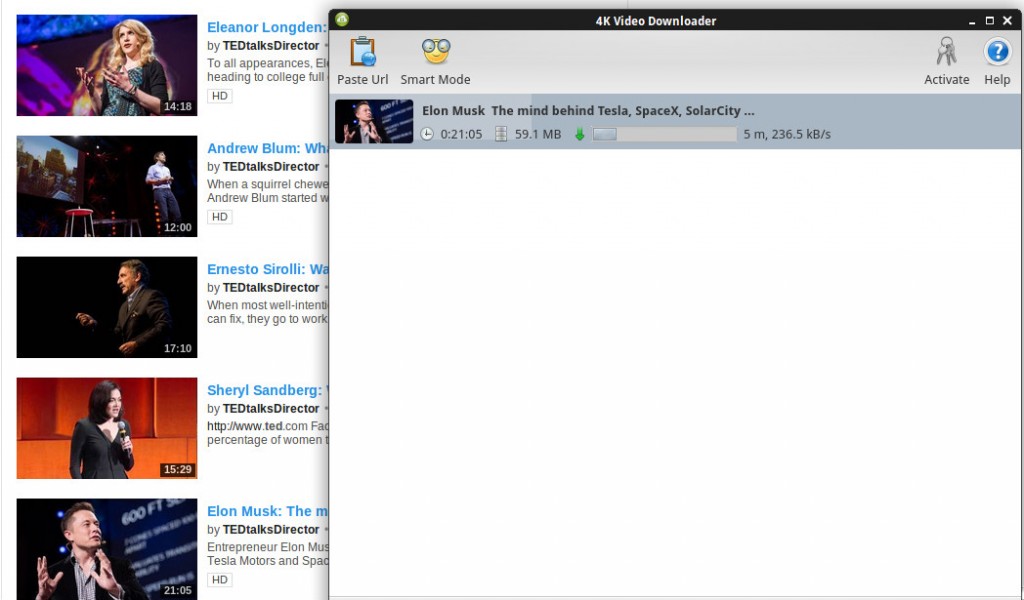
Task: Click the 59.1 MB file size value
Action: point(537,134)
